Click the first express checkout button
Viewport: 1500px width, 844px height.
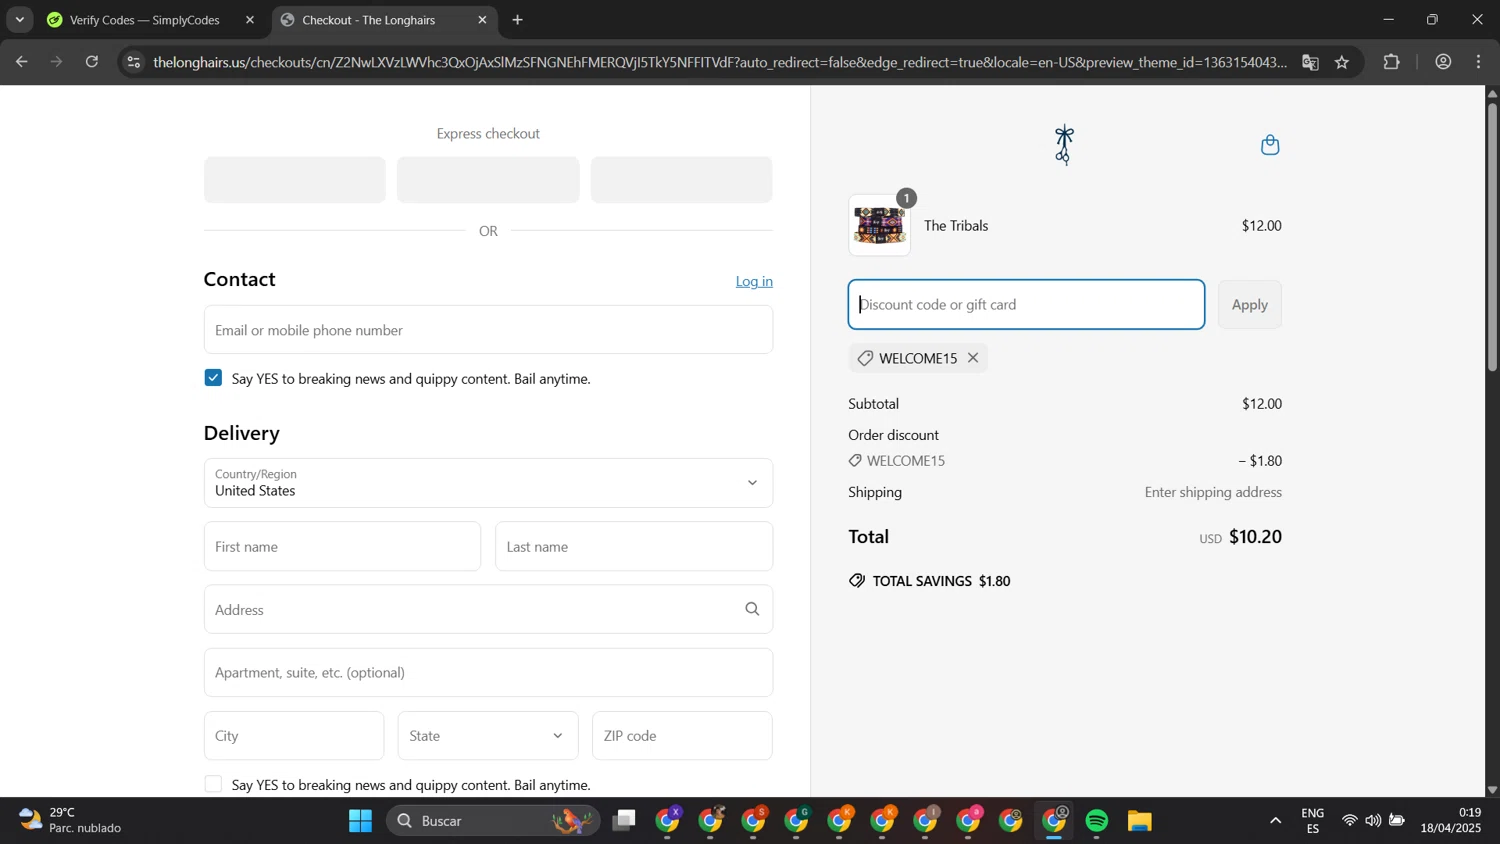(x=295, y=180)
